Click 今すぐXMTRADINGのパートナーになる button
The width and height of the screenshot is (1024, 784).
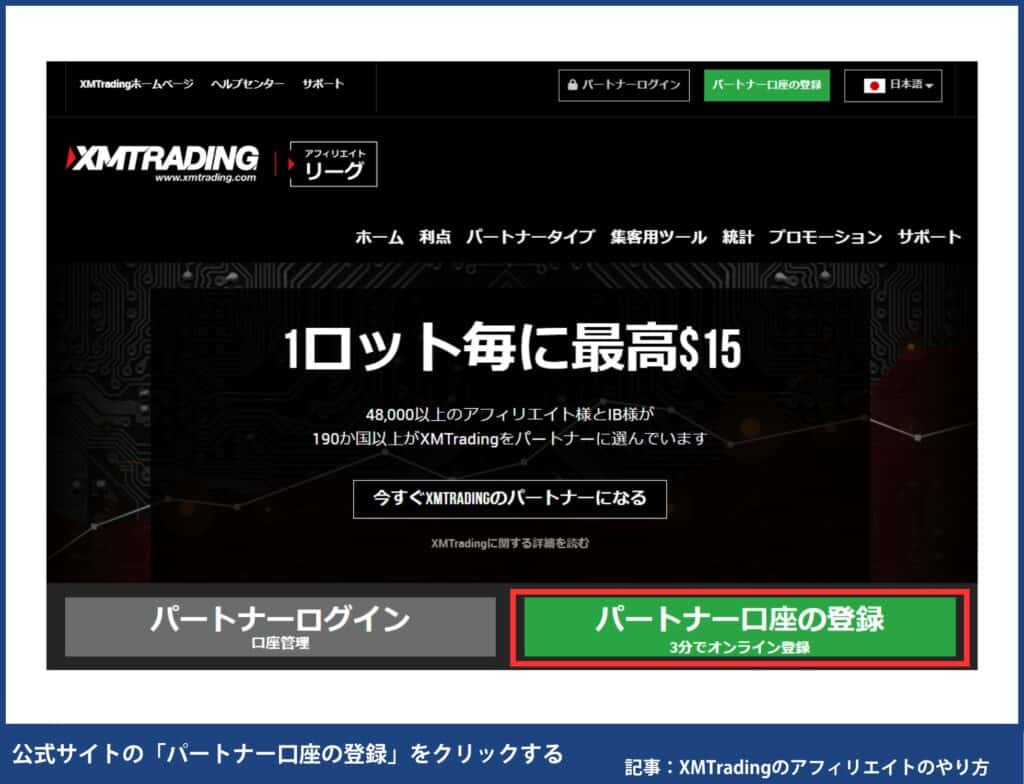[x=511, y=499]
